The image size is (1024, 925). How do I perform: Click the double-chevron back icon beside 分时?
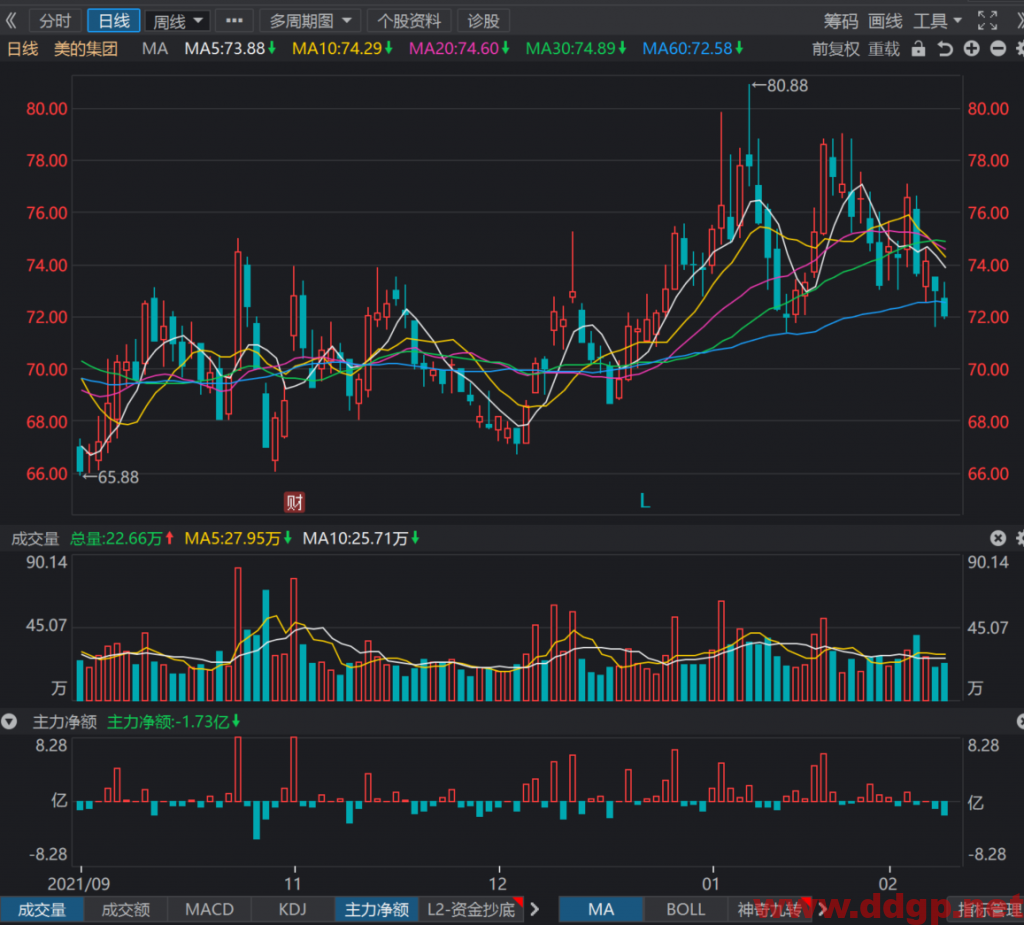click(x=11, y=21)
